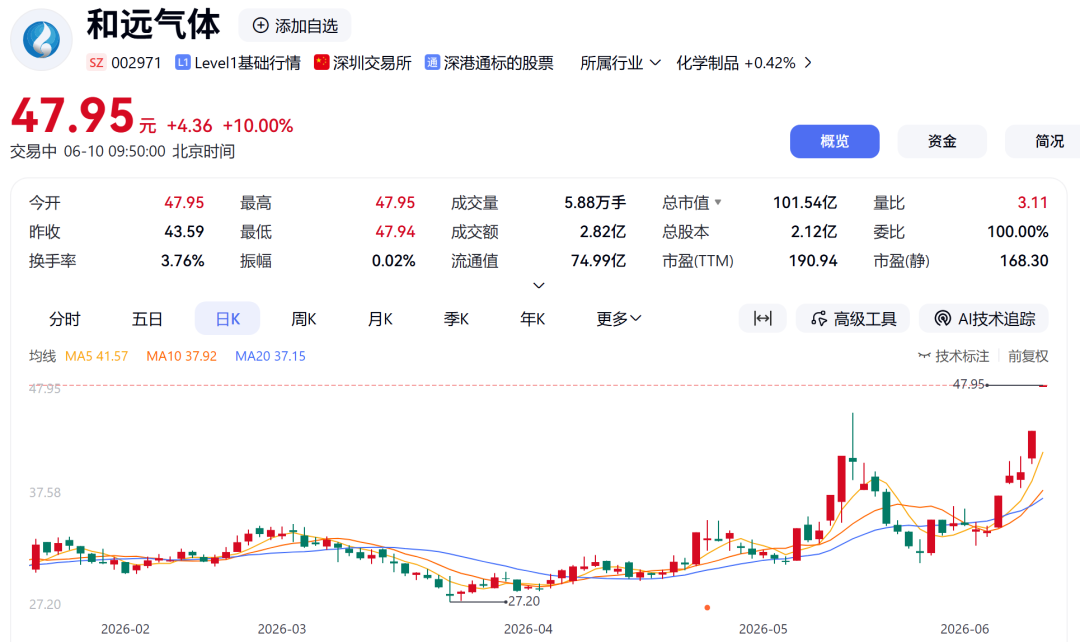Expand more quote details chevron
1080x642 pixels.
point(539,285)
